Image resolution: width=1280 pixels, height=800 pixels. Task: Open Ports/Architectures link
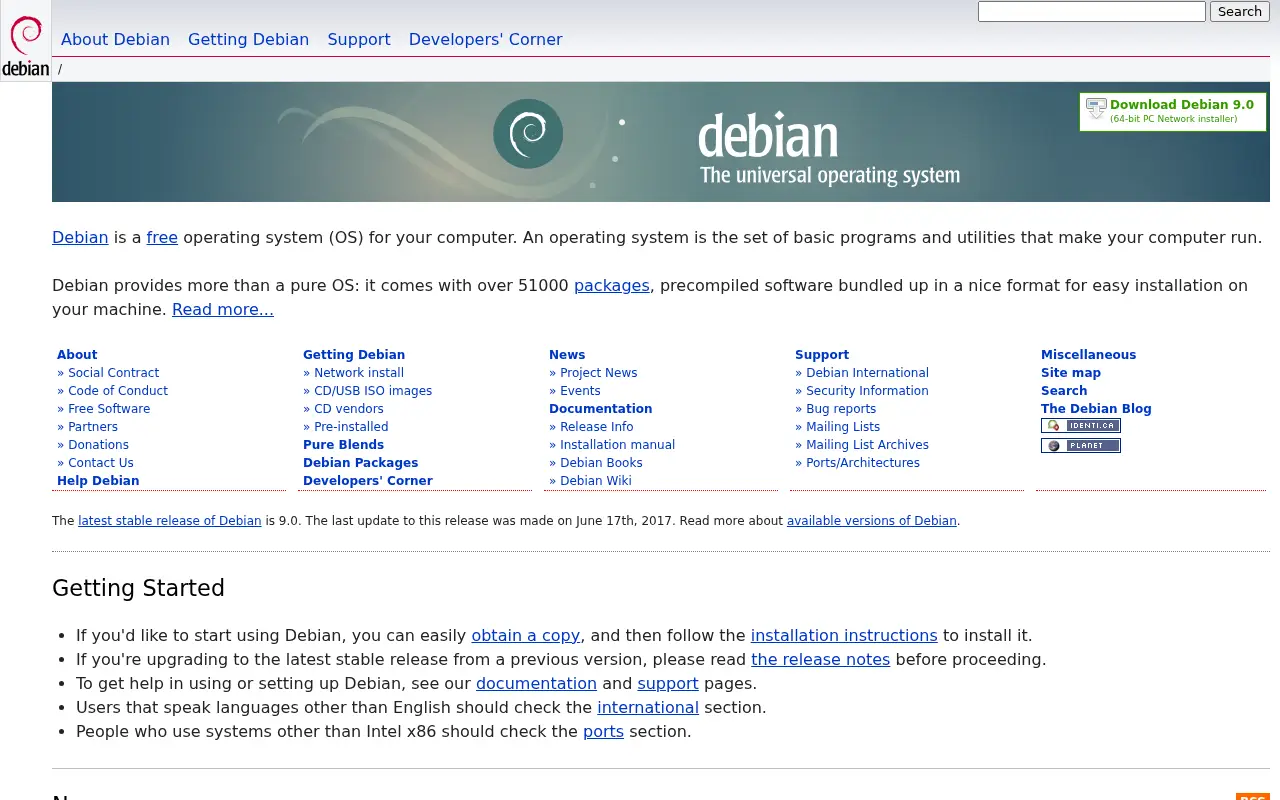coord(863,463)
